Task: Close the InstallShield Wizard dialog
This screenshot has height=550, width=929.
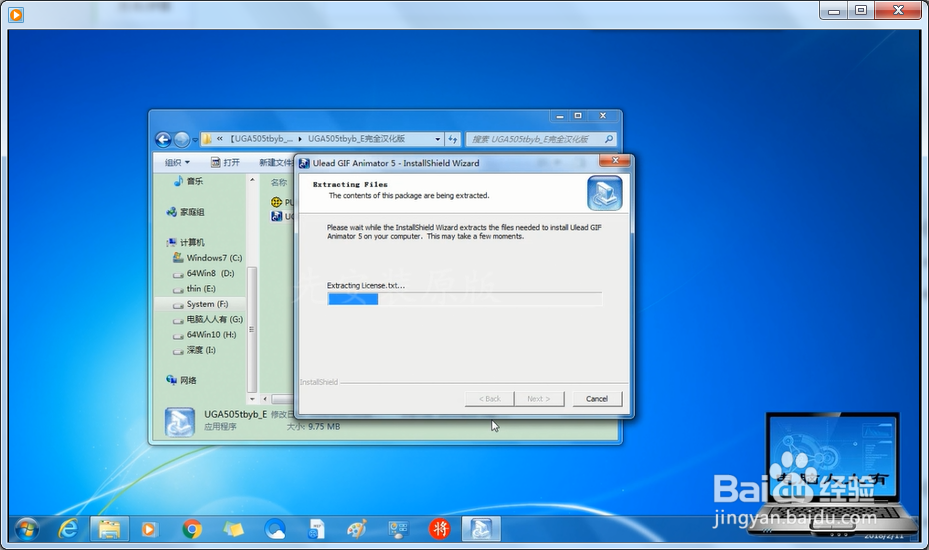Action: pos(615,161)
